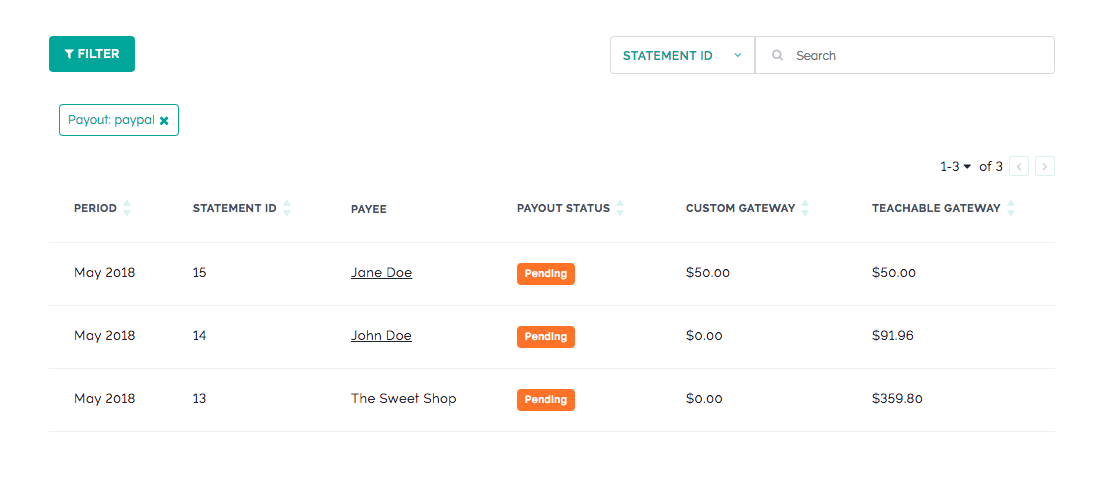Click Pending badge in The Sweet Shop row
The width and height of the screenshot is (1104, 492).
click(x=546, y=400)
